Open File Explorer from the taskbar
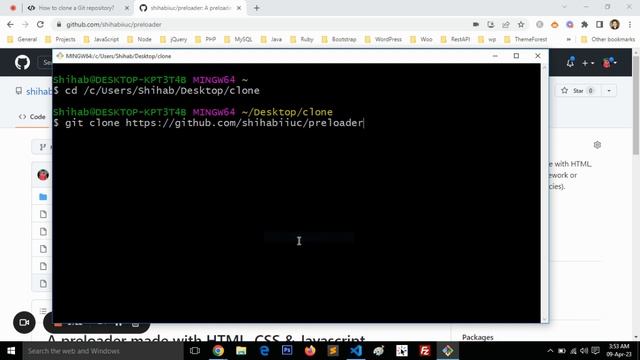The height and width of the screenshot is (360, 640). coord(241,351)
